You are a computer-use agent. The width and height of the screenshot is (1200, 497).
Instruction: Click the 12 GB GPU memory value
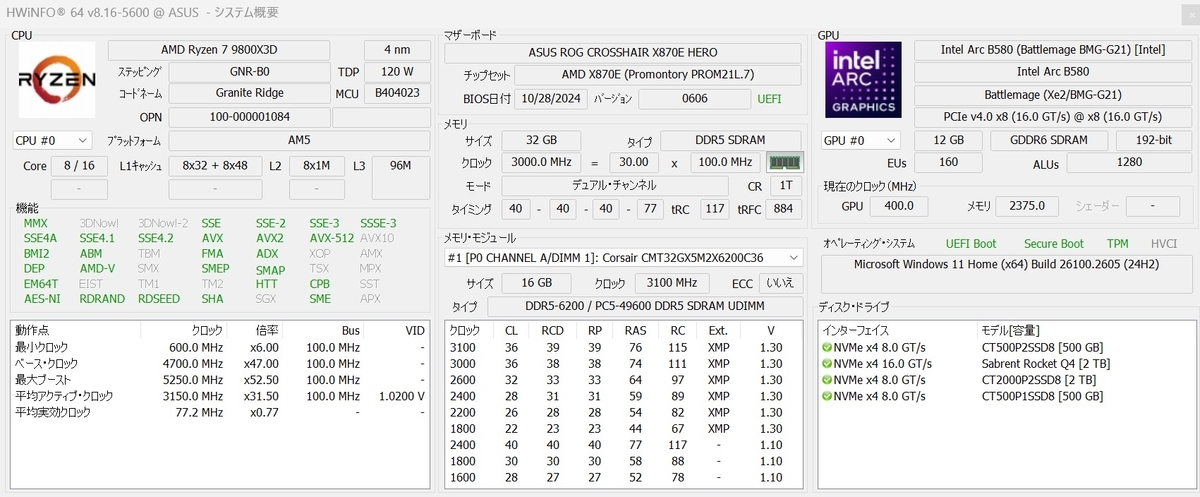pos(948,141)
